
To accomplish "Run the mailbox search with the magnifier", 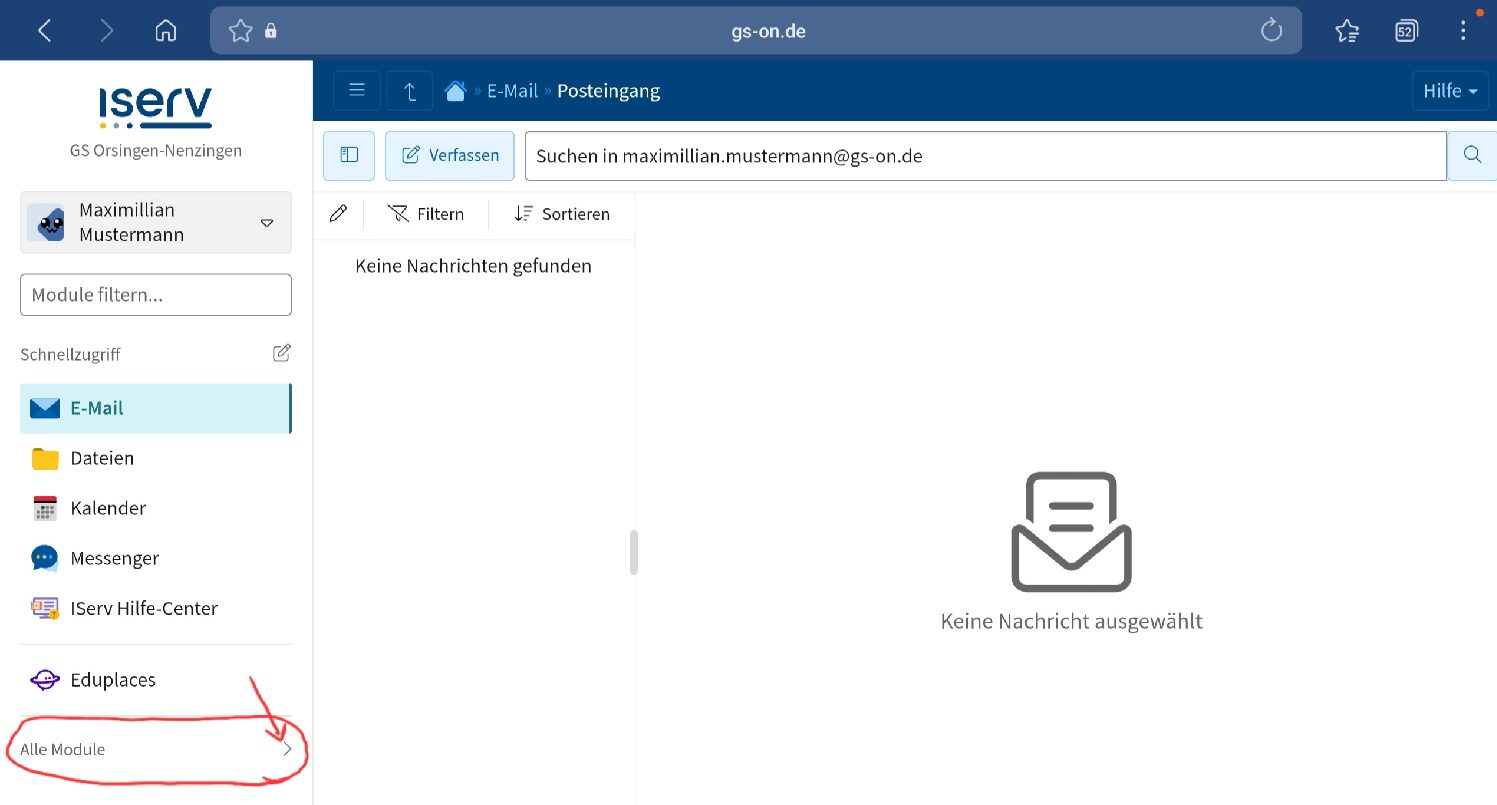I will point(1472,155).
